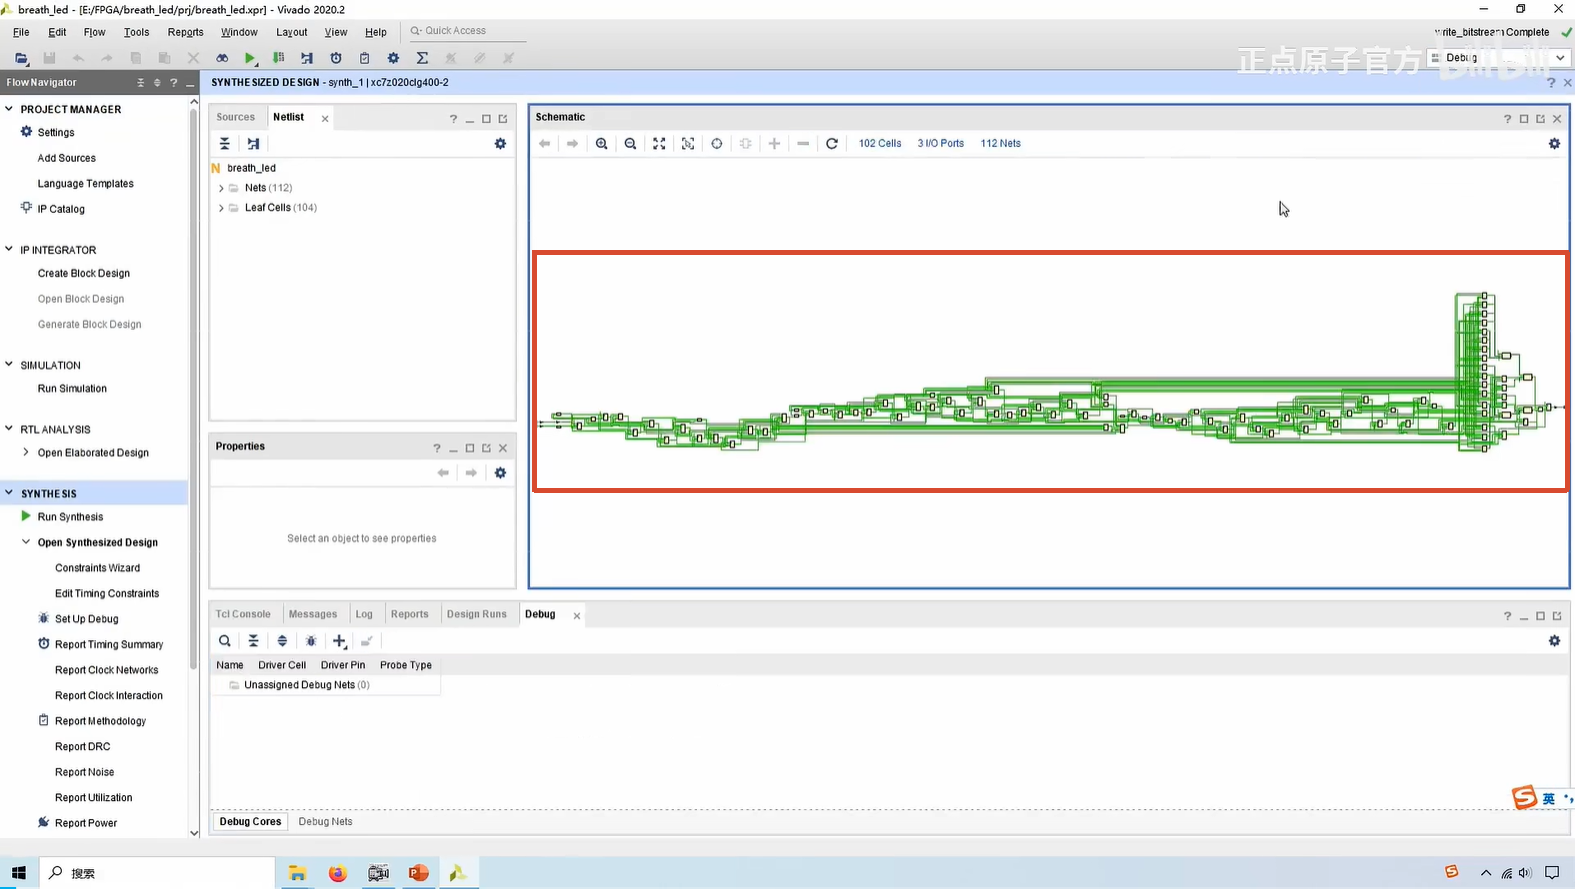Viewport: 1575px width, 889px height.
Task: Collapse the IP INTEGRATOR section
Action: (x=9, y=250)
